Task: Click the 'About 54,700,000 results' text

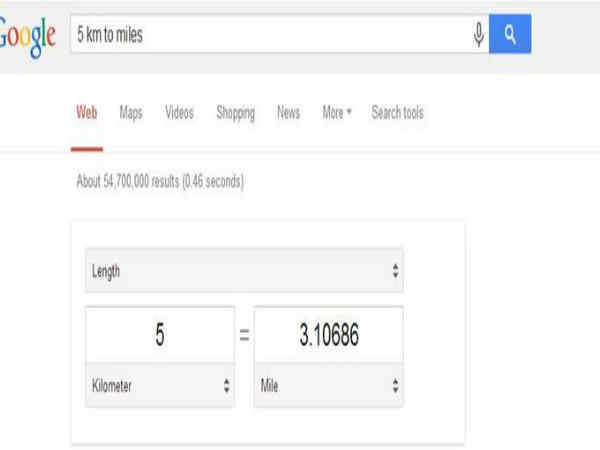Action: [x=160, y=182]
